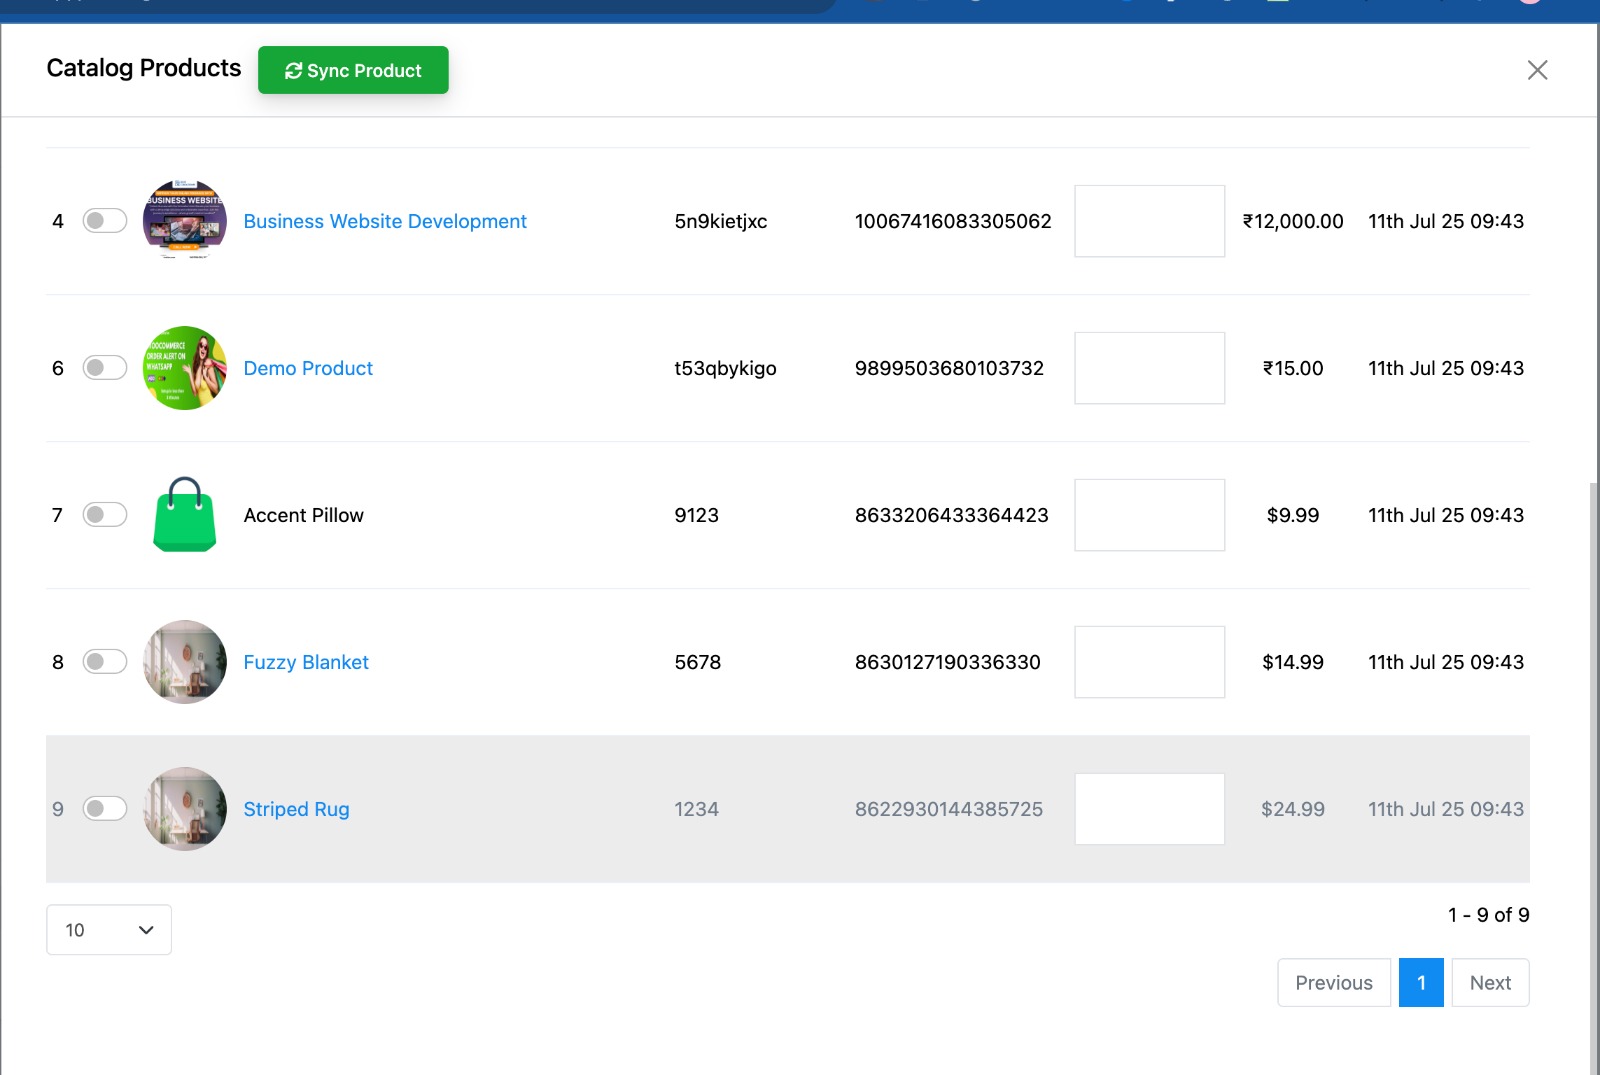Image resolution: width=1600 pixels, height=1075 pixels.
Task: Toggle the Striped Rug switch
Action: (105, 809)
